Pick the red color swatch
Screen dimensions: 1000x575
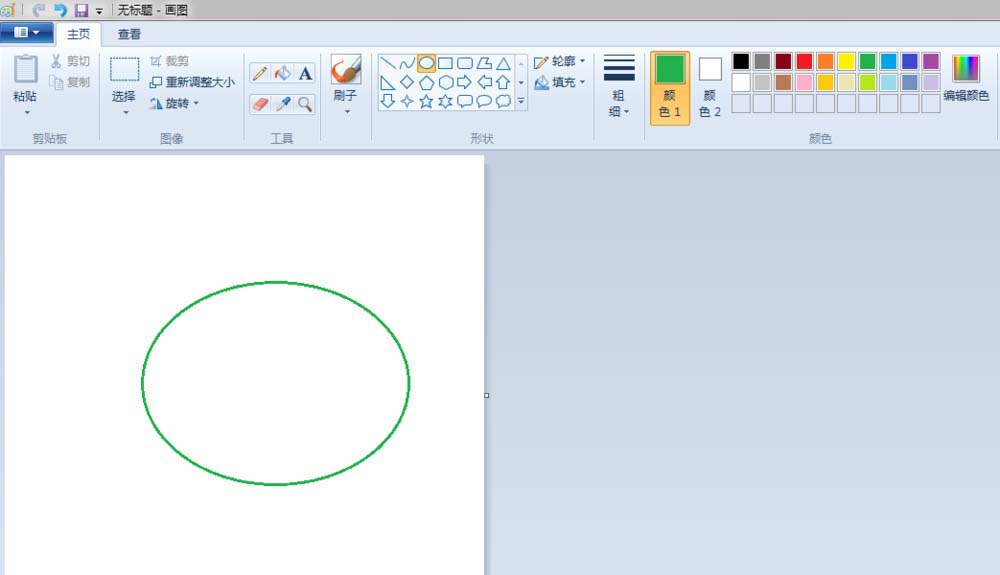pyautogui.click(x=804, y=61)
